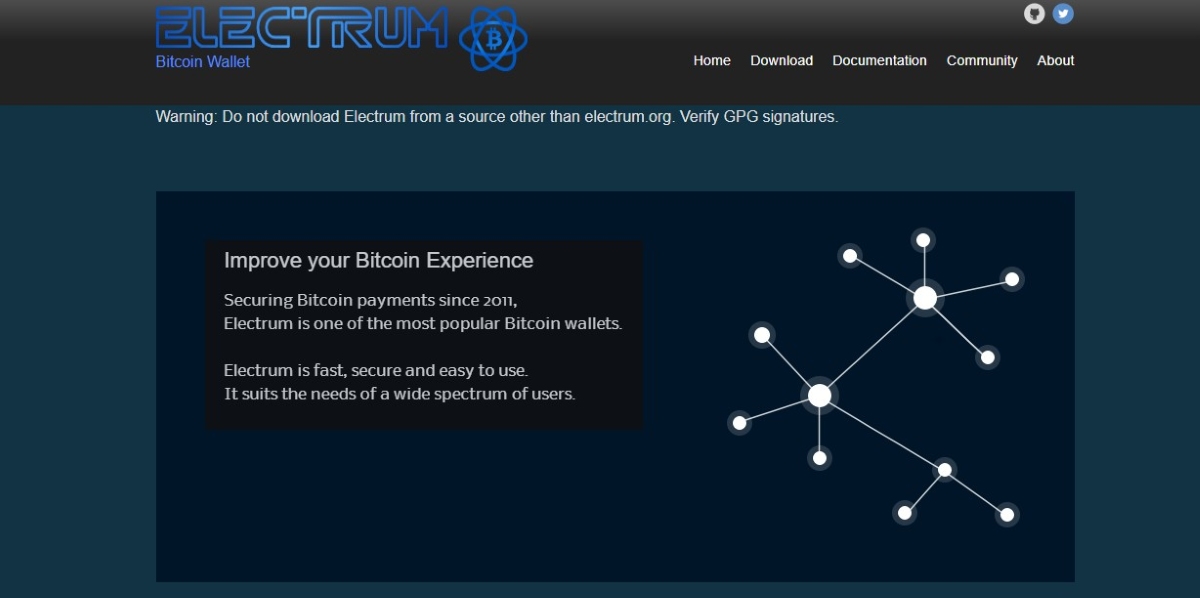Click the 'Securing Bitcoin payments since 2011' line
Viewport: 1200px width, 598px height.
click(371, 300)
